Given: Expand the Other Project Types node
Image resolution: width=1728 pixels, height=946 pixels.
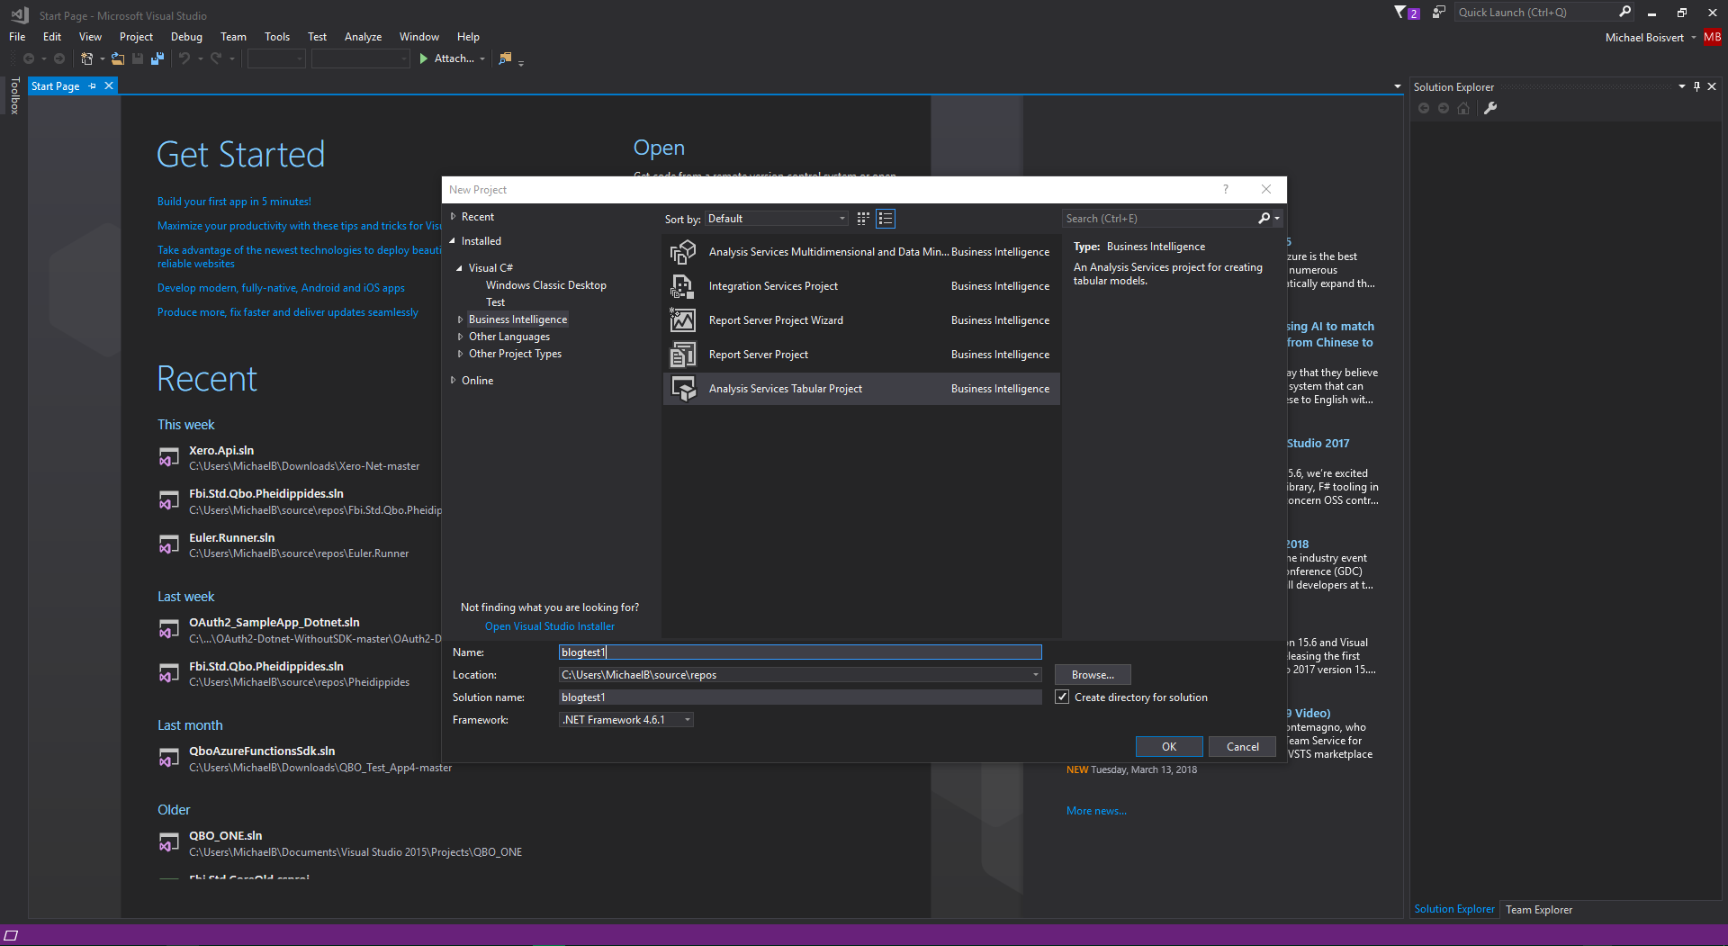Looking at the screenshot, I should pyautogui.click(x=460, y=354).
